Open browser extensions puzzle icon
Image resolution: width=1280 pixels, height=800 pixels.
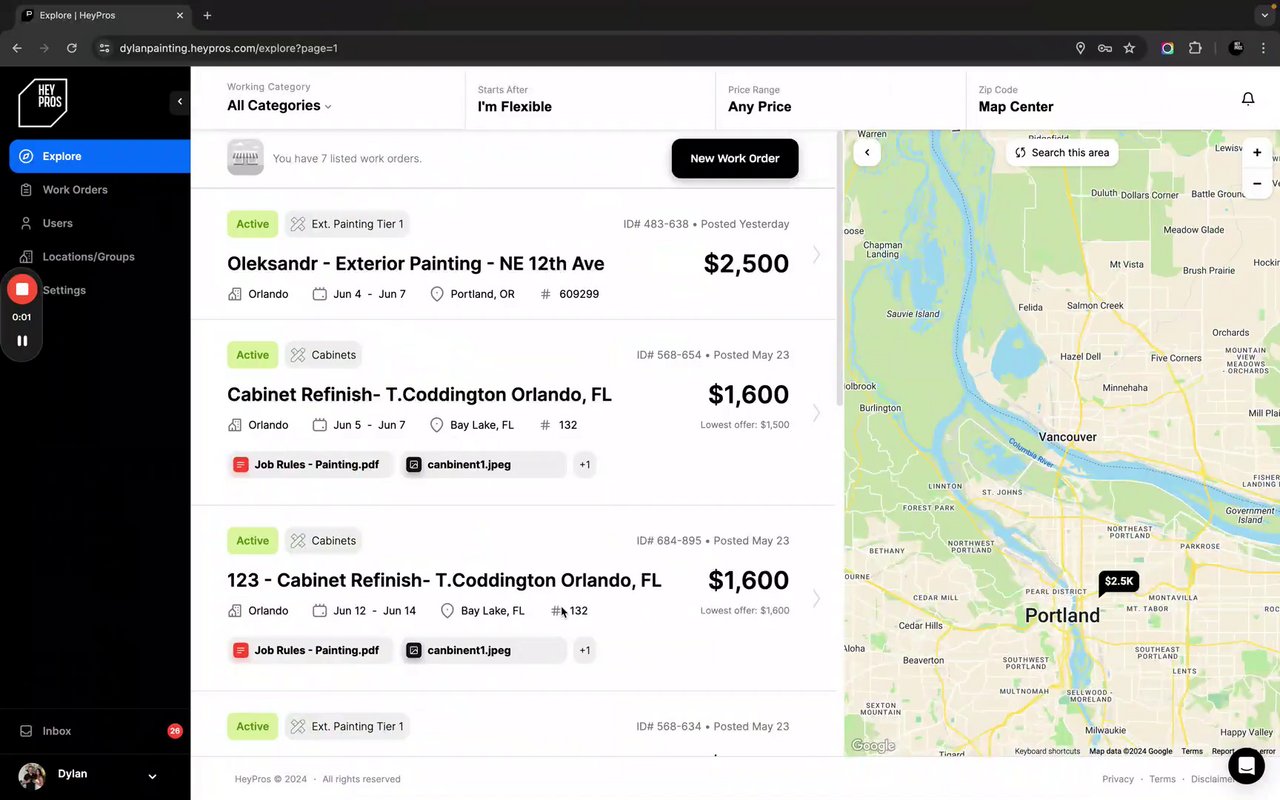[x=1195, y=48]
